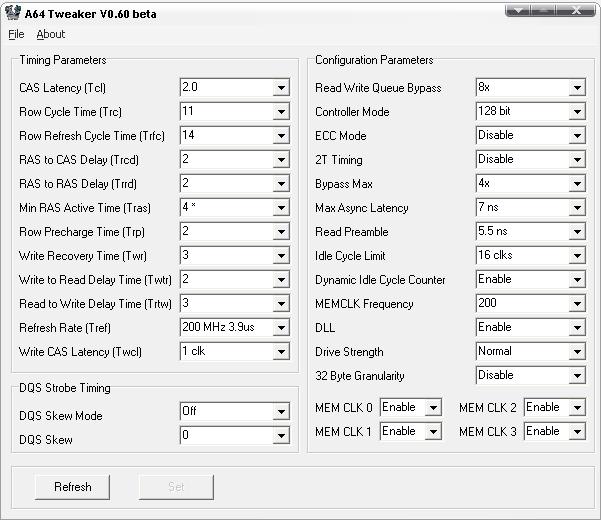Expand the Row Cycle Time (Trc) dropdown
601x520 pixels.
[235, 112]
